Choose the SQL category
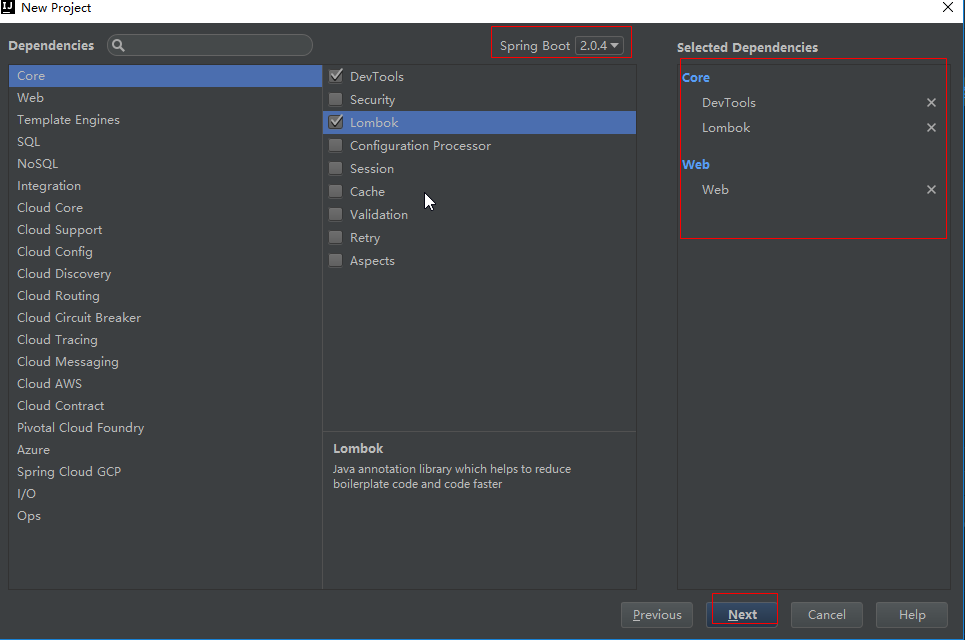 coord(165,142)
